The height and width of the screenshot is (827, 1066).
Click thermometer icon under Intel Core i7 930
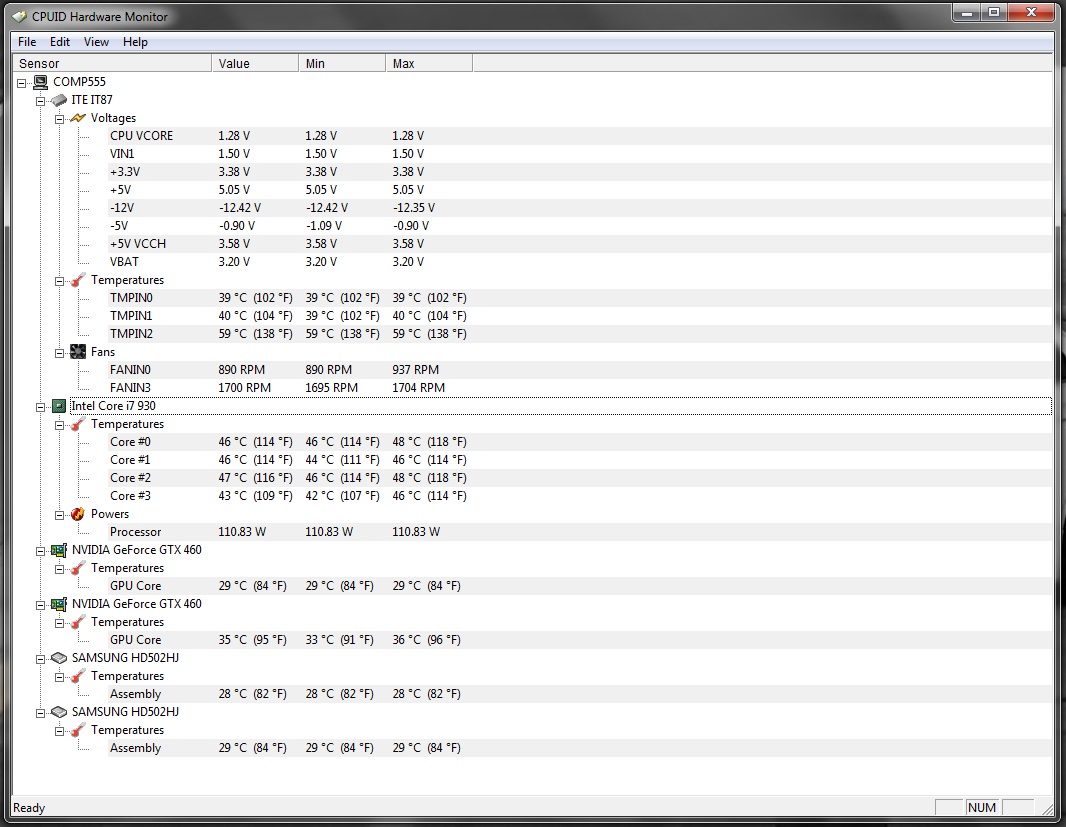coord(78,424)
